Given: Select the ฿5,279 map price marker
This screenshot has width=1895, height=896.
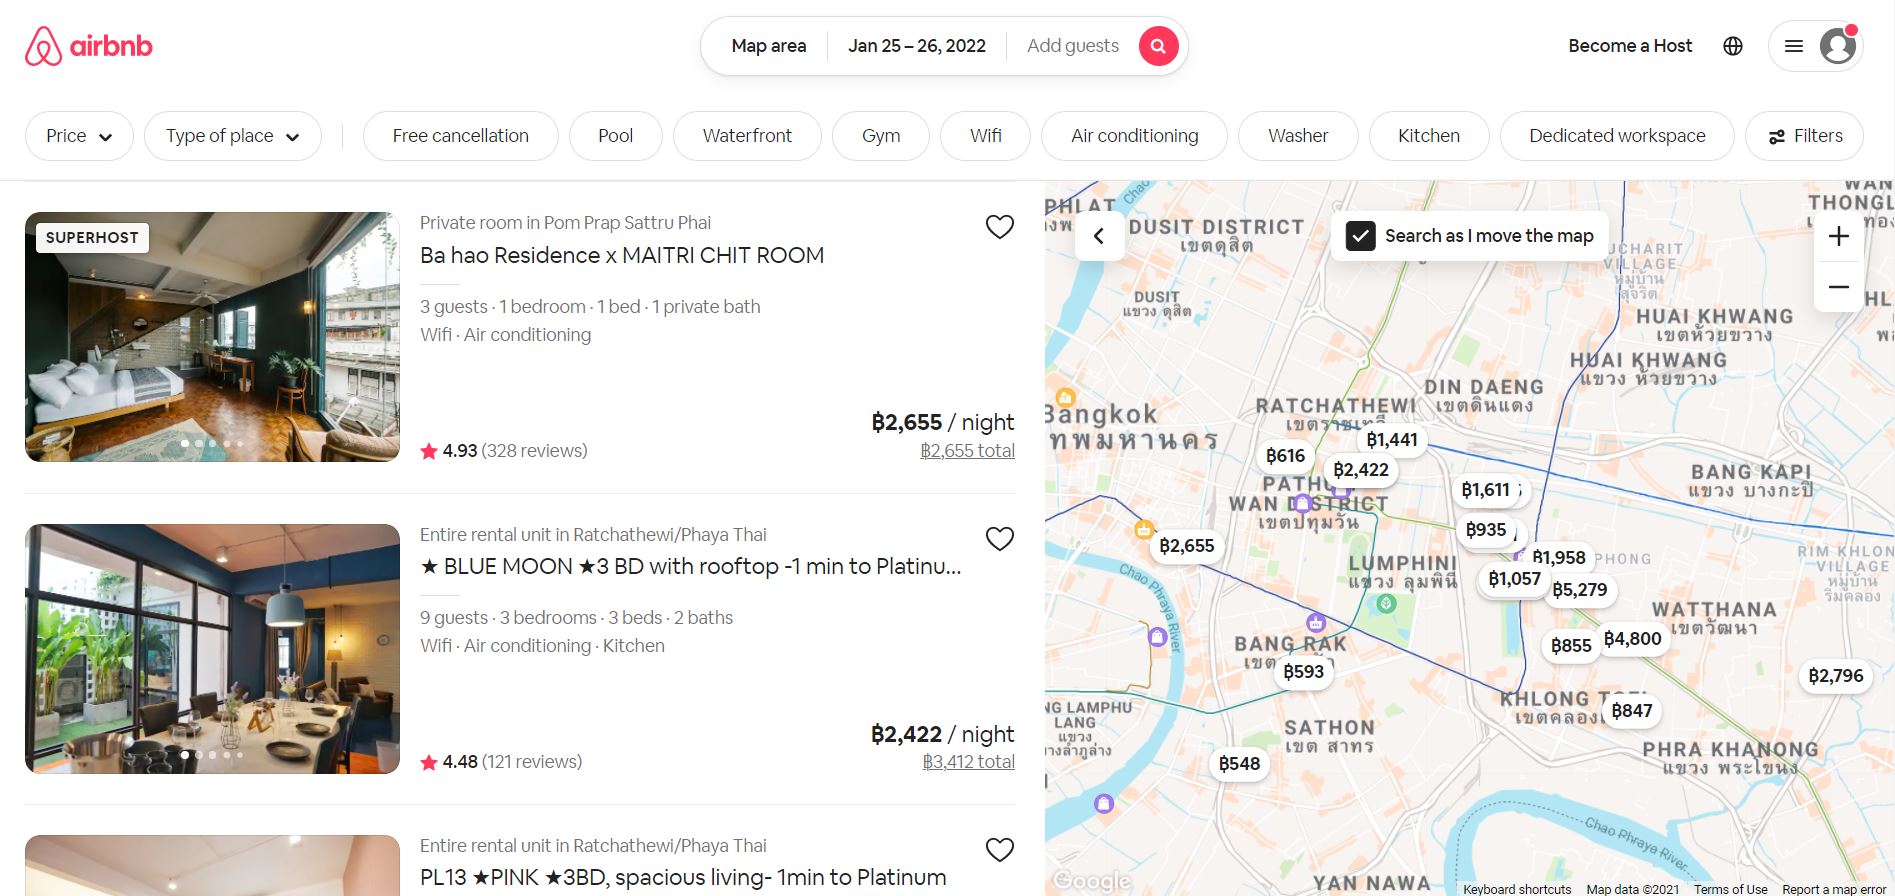Looking at the screenshot, I should tap(1580, 590).
